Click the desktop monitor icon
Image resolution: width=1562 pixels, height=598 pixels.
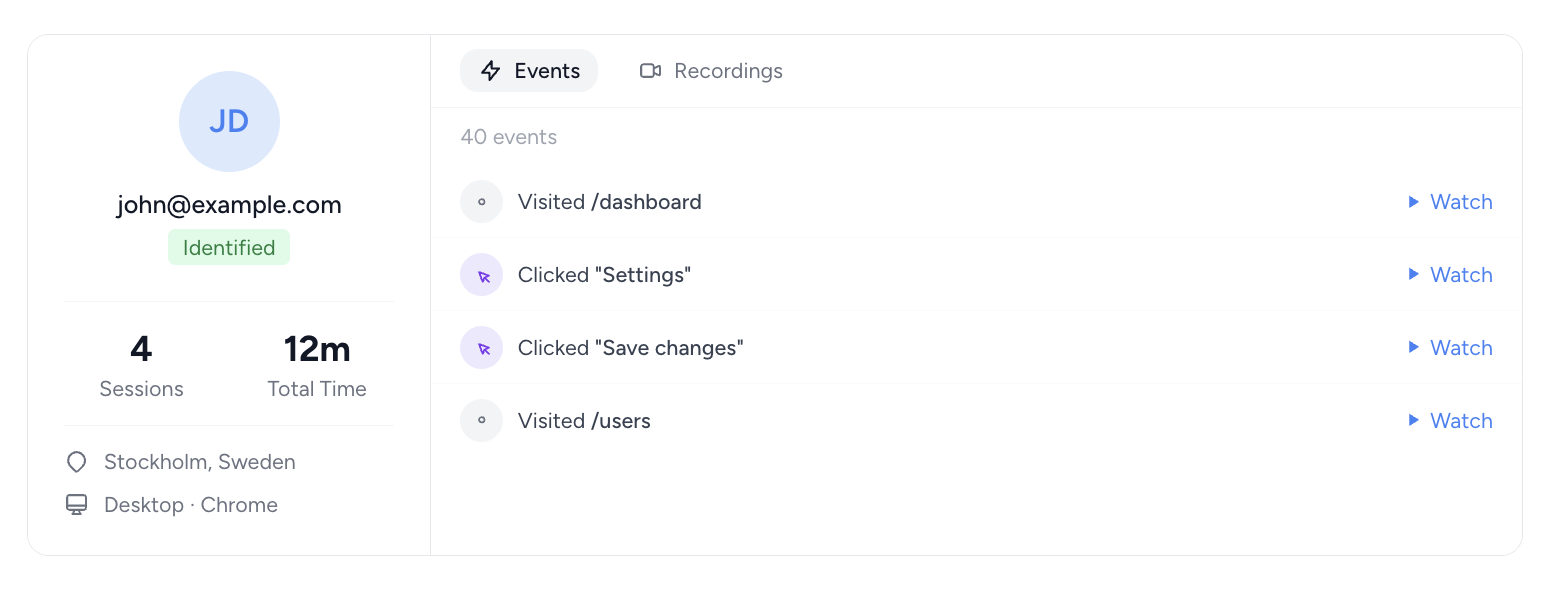(76, 505)
